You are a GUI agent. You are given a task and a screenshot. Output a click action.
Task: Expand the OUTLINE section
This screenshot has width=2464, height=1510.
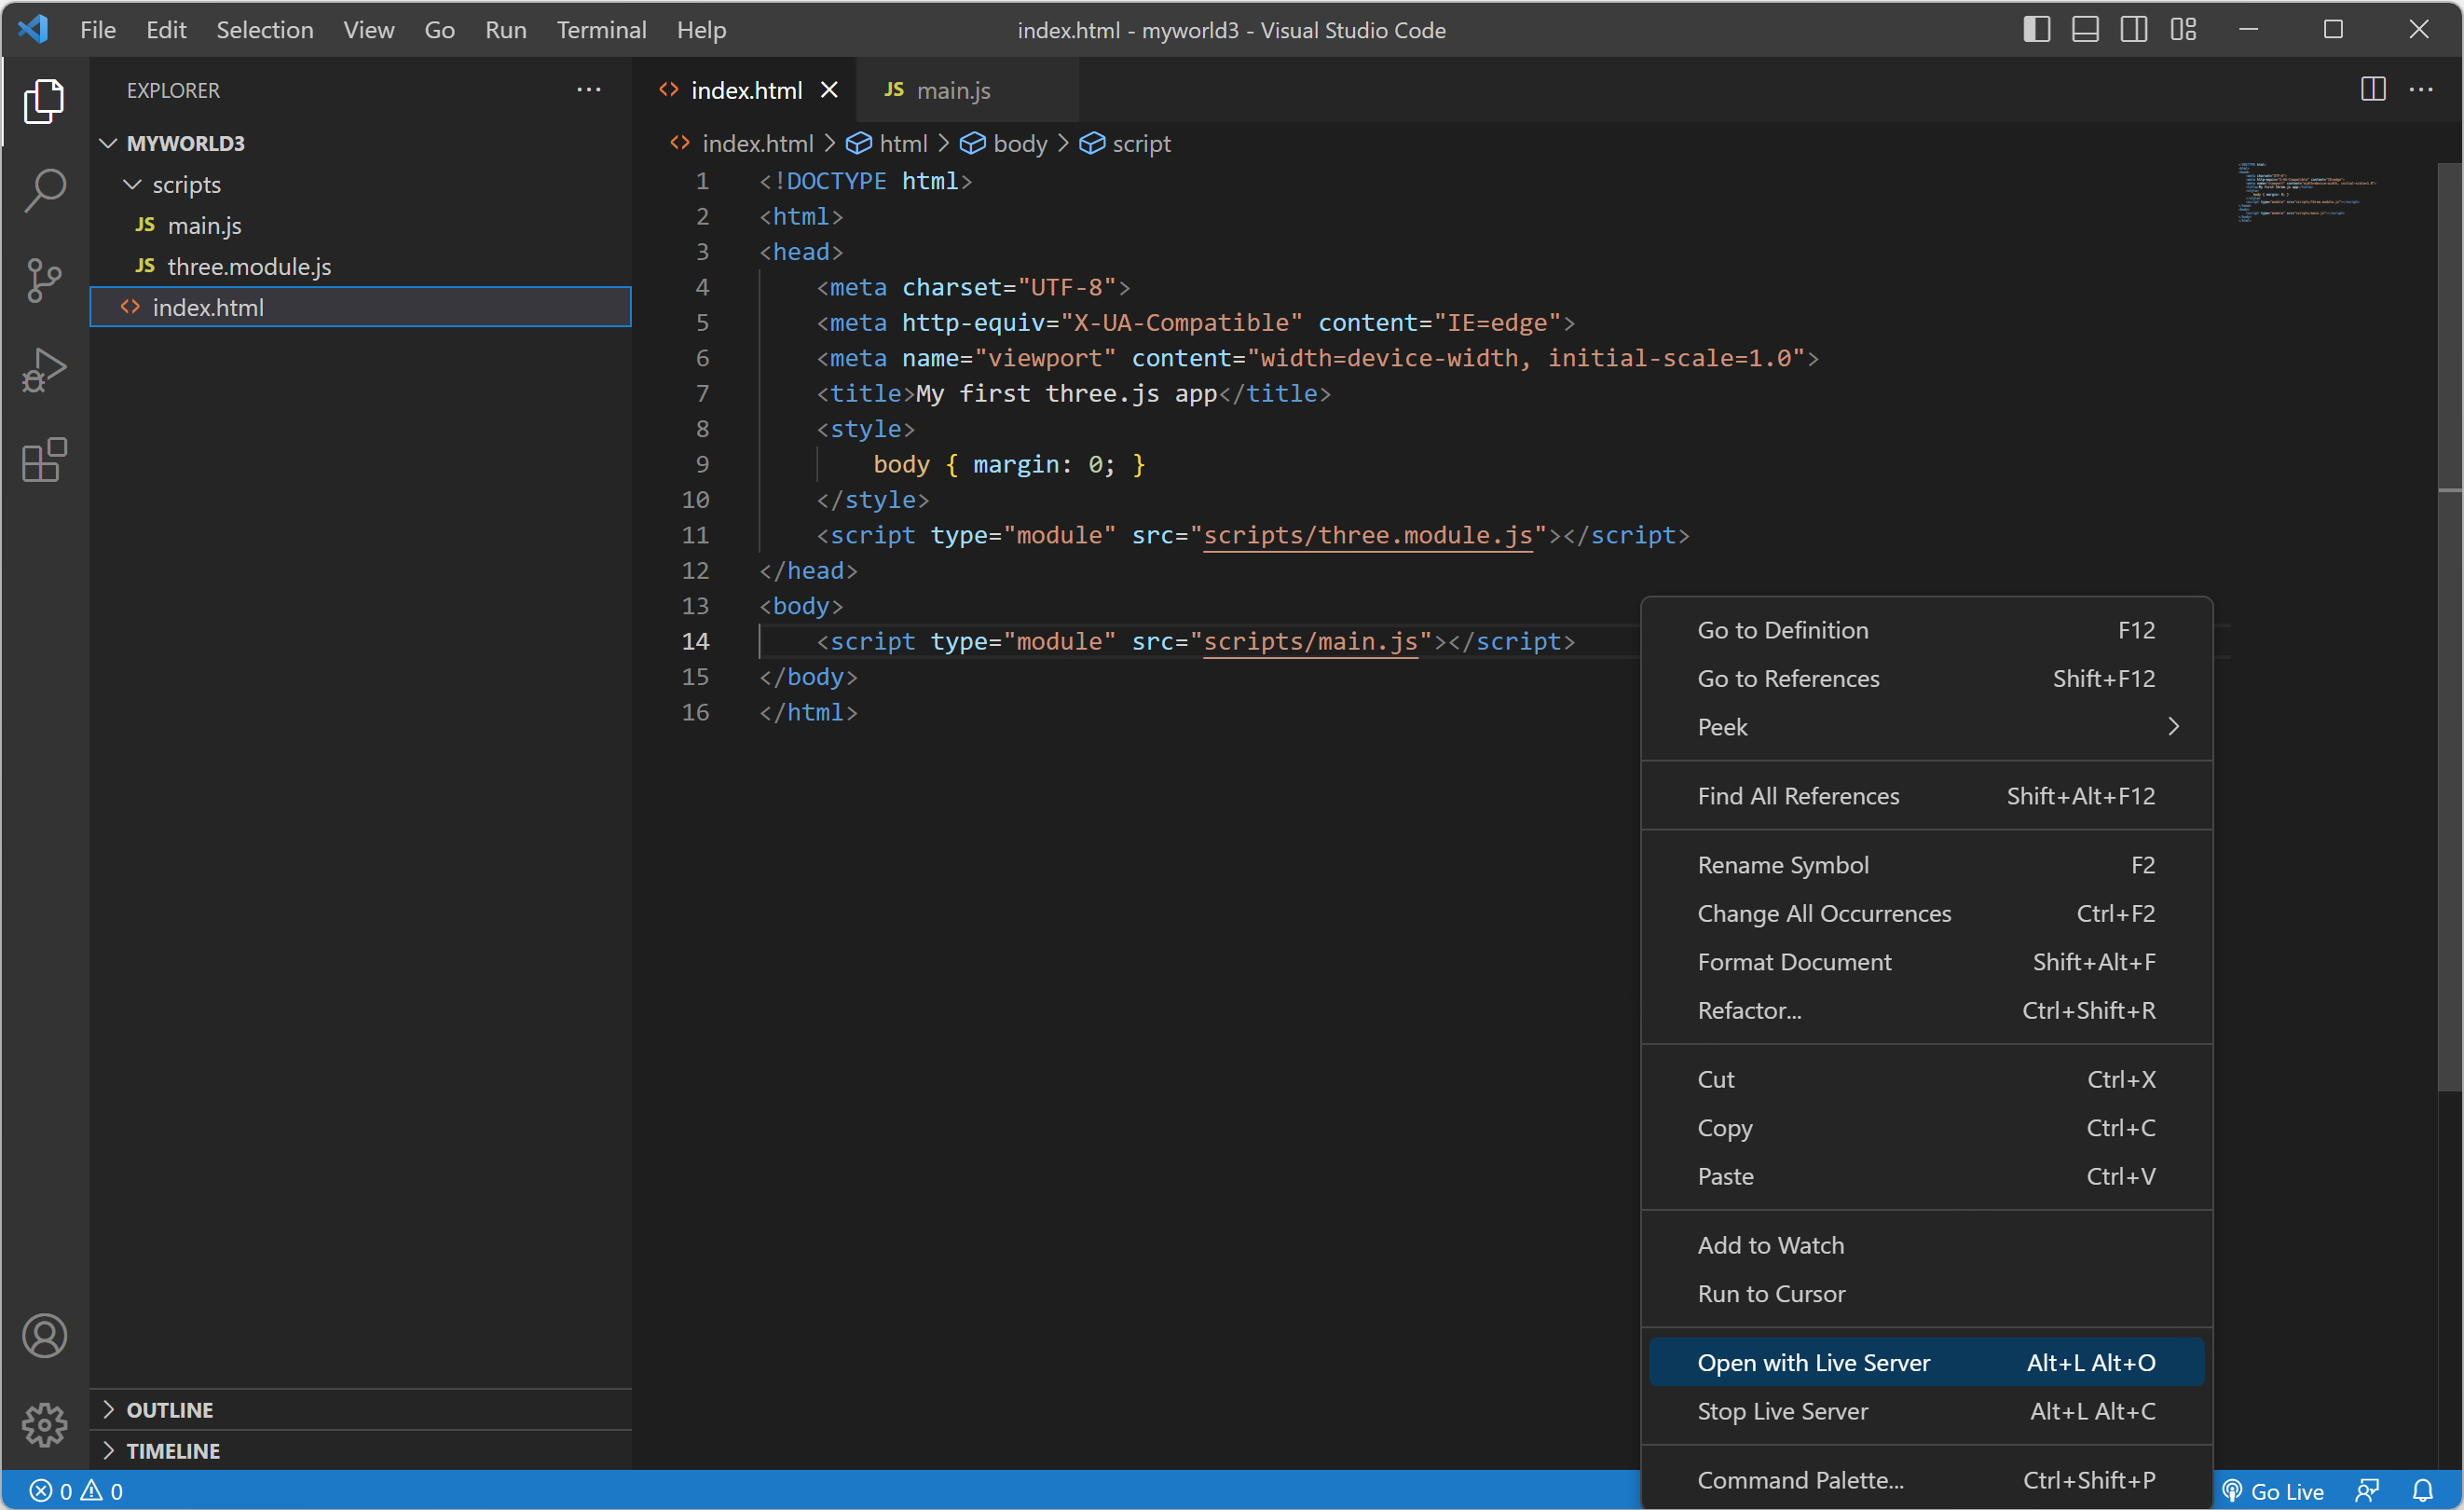pos(170,1409)
